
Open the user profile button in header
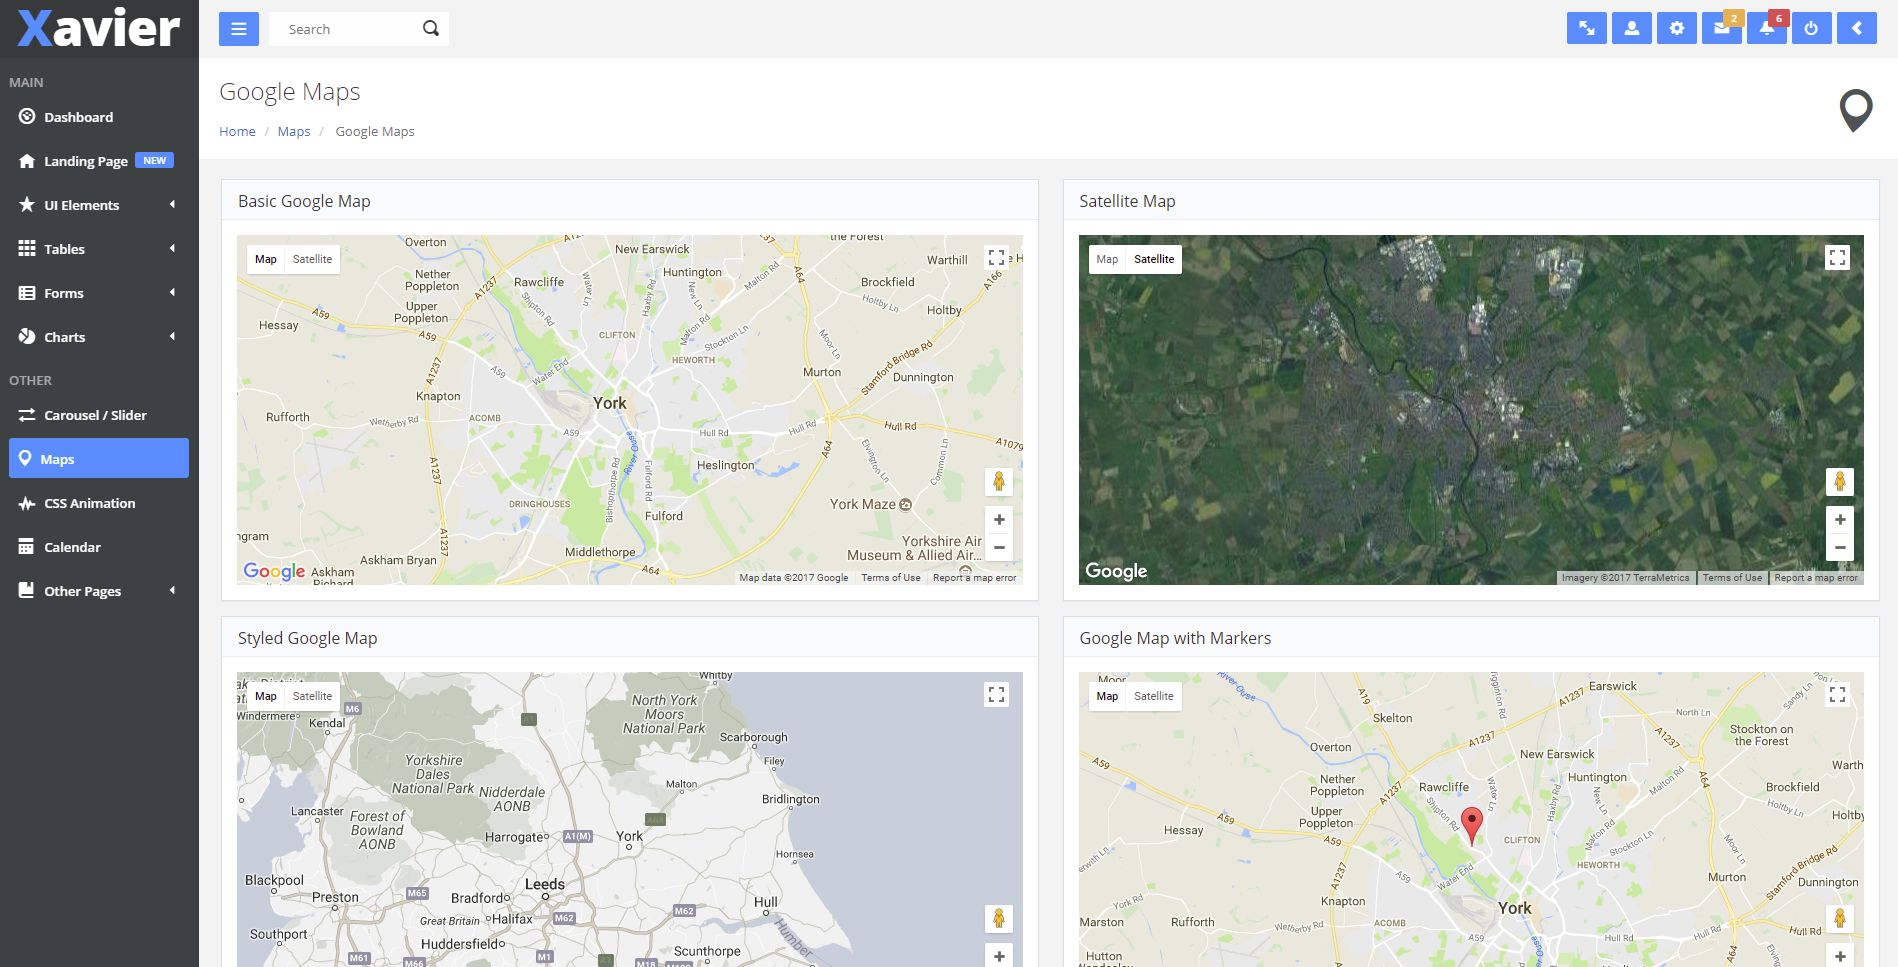(x=1631, y=28)
